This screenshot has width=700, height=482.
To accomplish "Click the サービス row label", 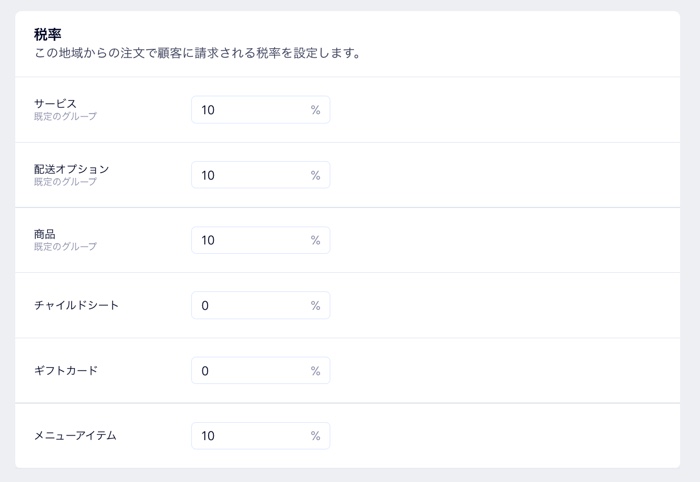I will pyautogui.click(x=55, y=104).
